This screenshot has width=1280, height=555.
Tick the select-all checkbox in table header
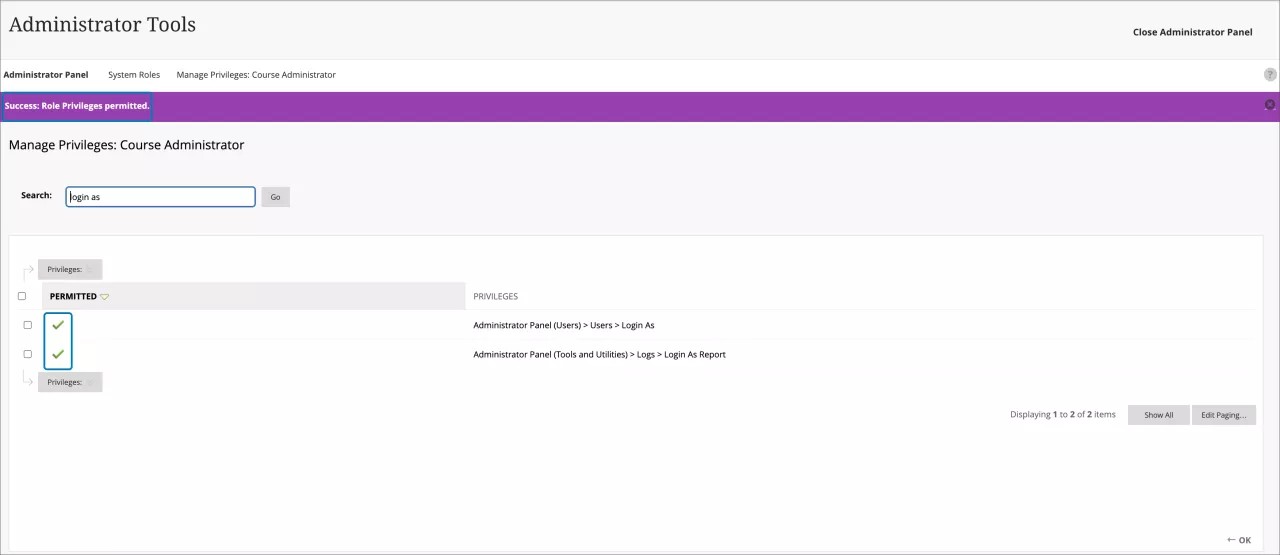[22, 296]
